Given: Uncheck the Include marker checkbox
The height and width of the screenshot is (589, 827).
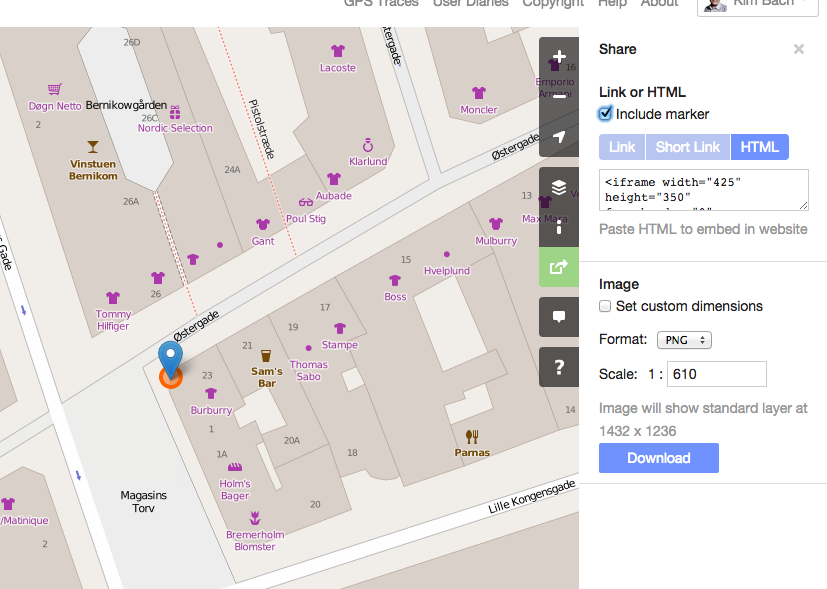Looking at the screenshot, I should point(605,114).
